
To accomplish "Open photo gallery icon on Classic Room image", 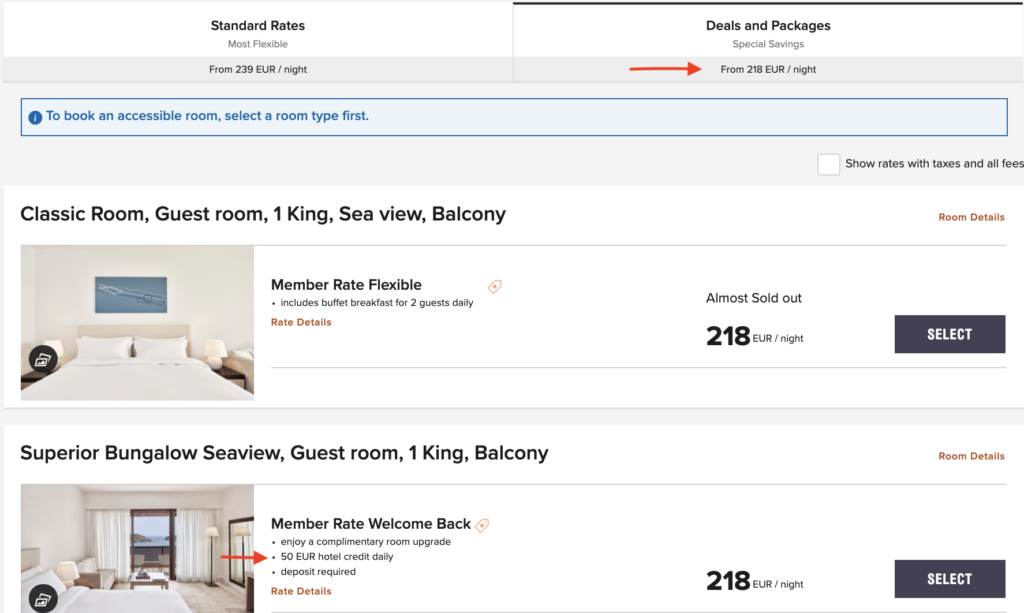I will 44,360.
